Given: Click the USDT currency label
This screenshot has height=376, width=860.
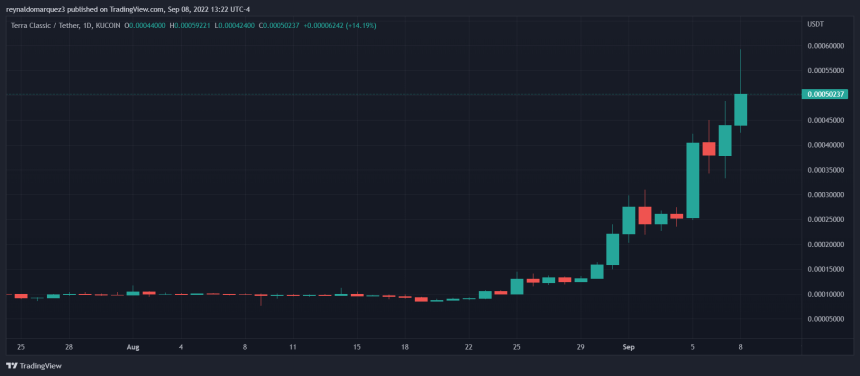Looking at the screenshot, I should pyautogui.click(x=815, y=25).
